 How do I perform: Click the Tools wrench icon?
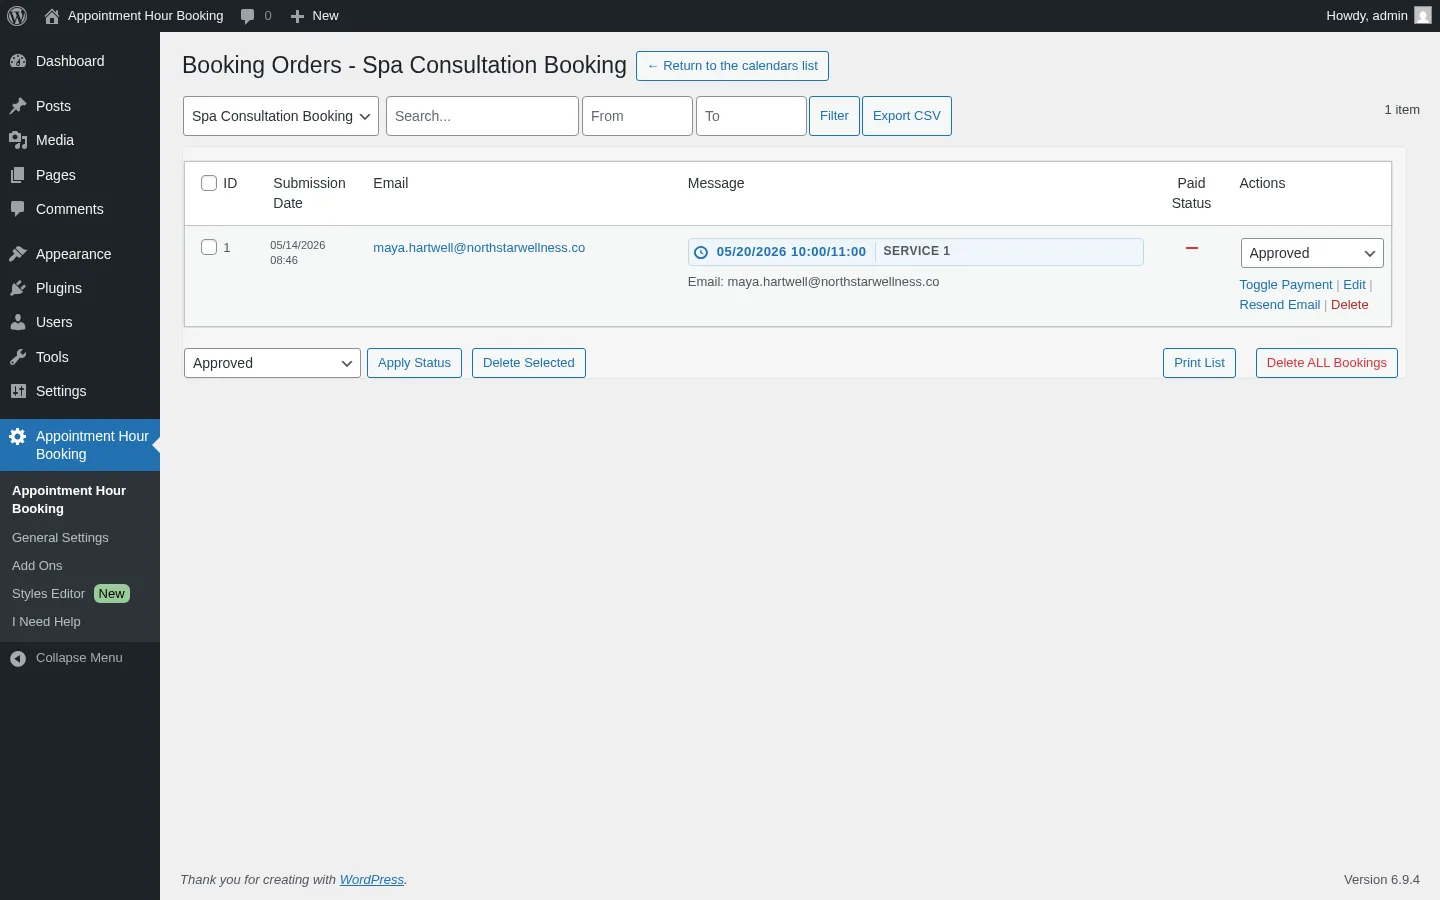18,357
